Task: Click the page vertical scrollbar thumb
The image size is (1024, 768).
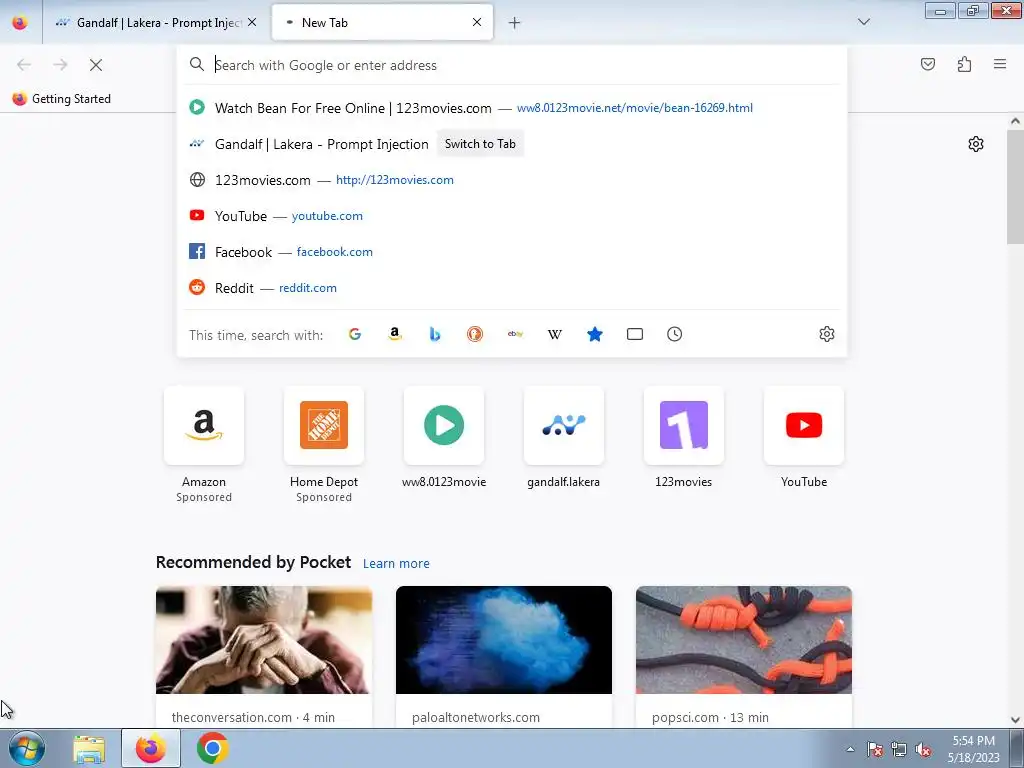Action: click(1016, 186)
